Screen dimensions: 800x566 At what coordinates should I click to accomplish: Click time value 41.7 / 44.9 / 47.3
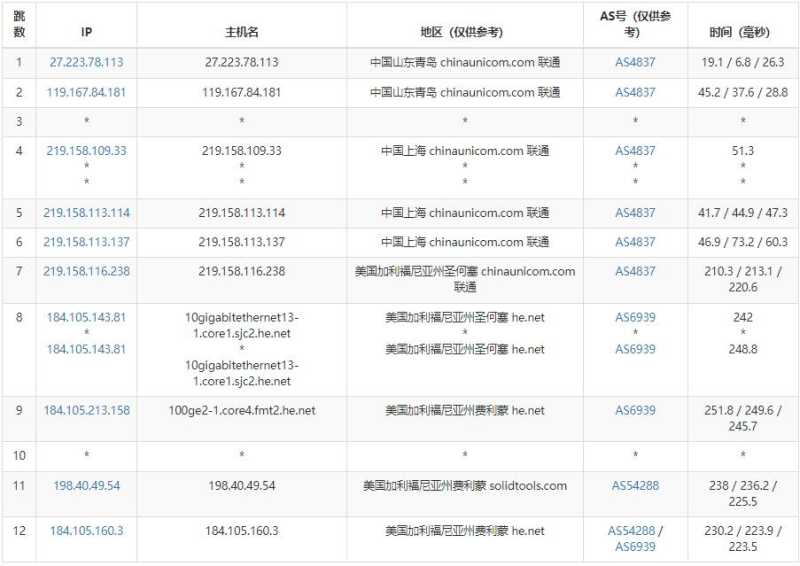pos(742,213)
